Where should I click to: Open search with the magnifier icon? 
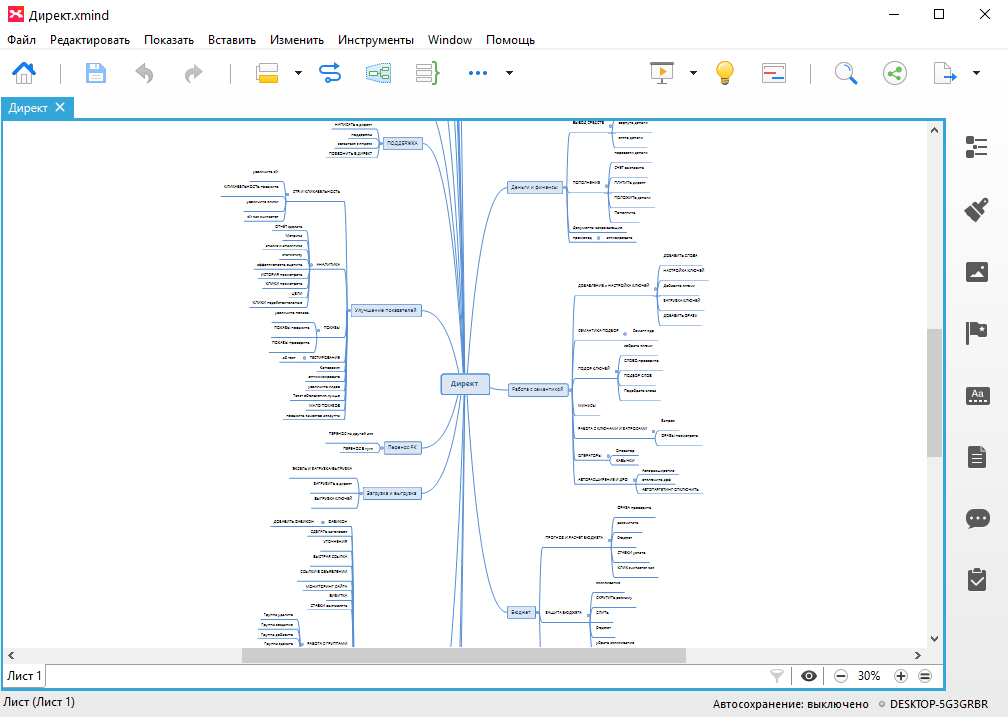[x=846, y=73]
